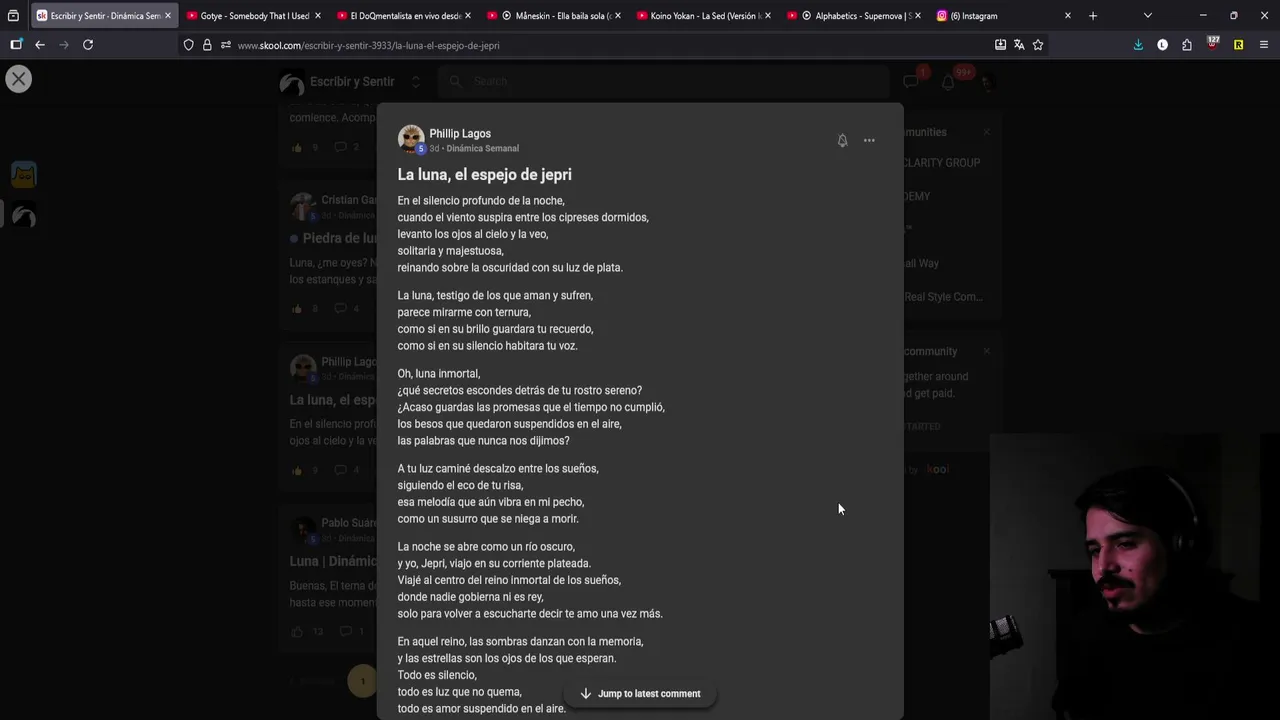
Task: Open the post's three-dot options menu
Action: (869, 141)
